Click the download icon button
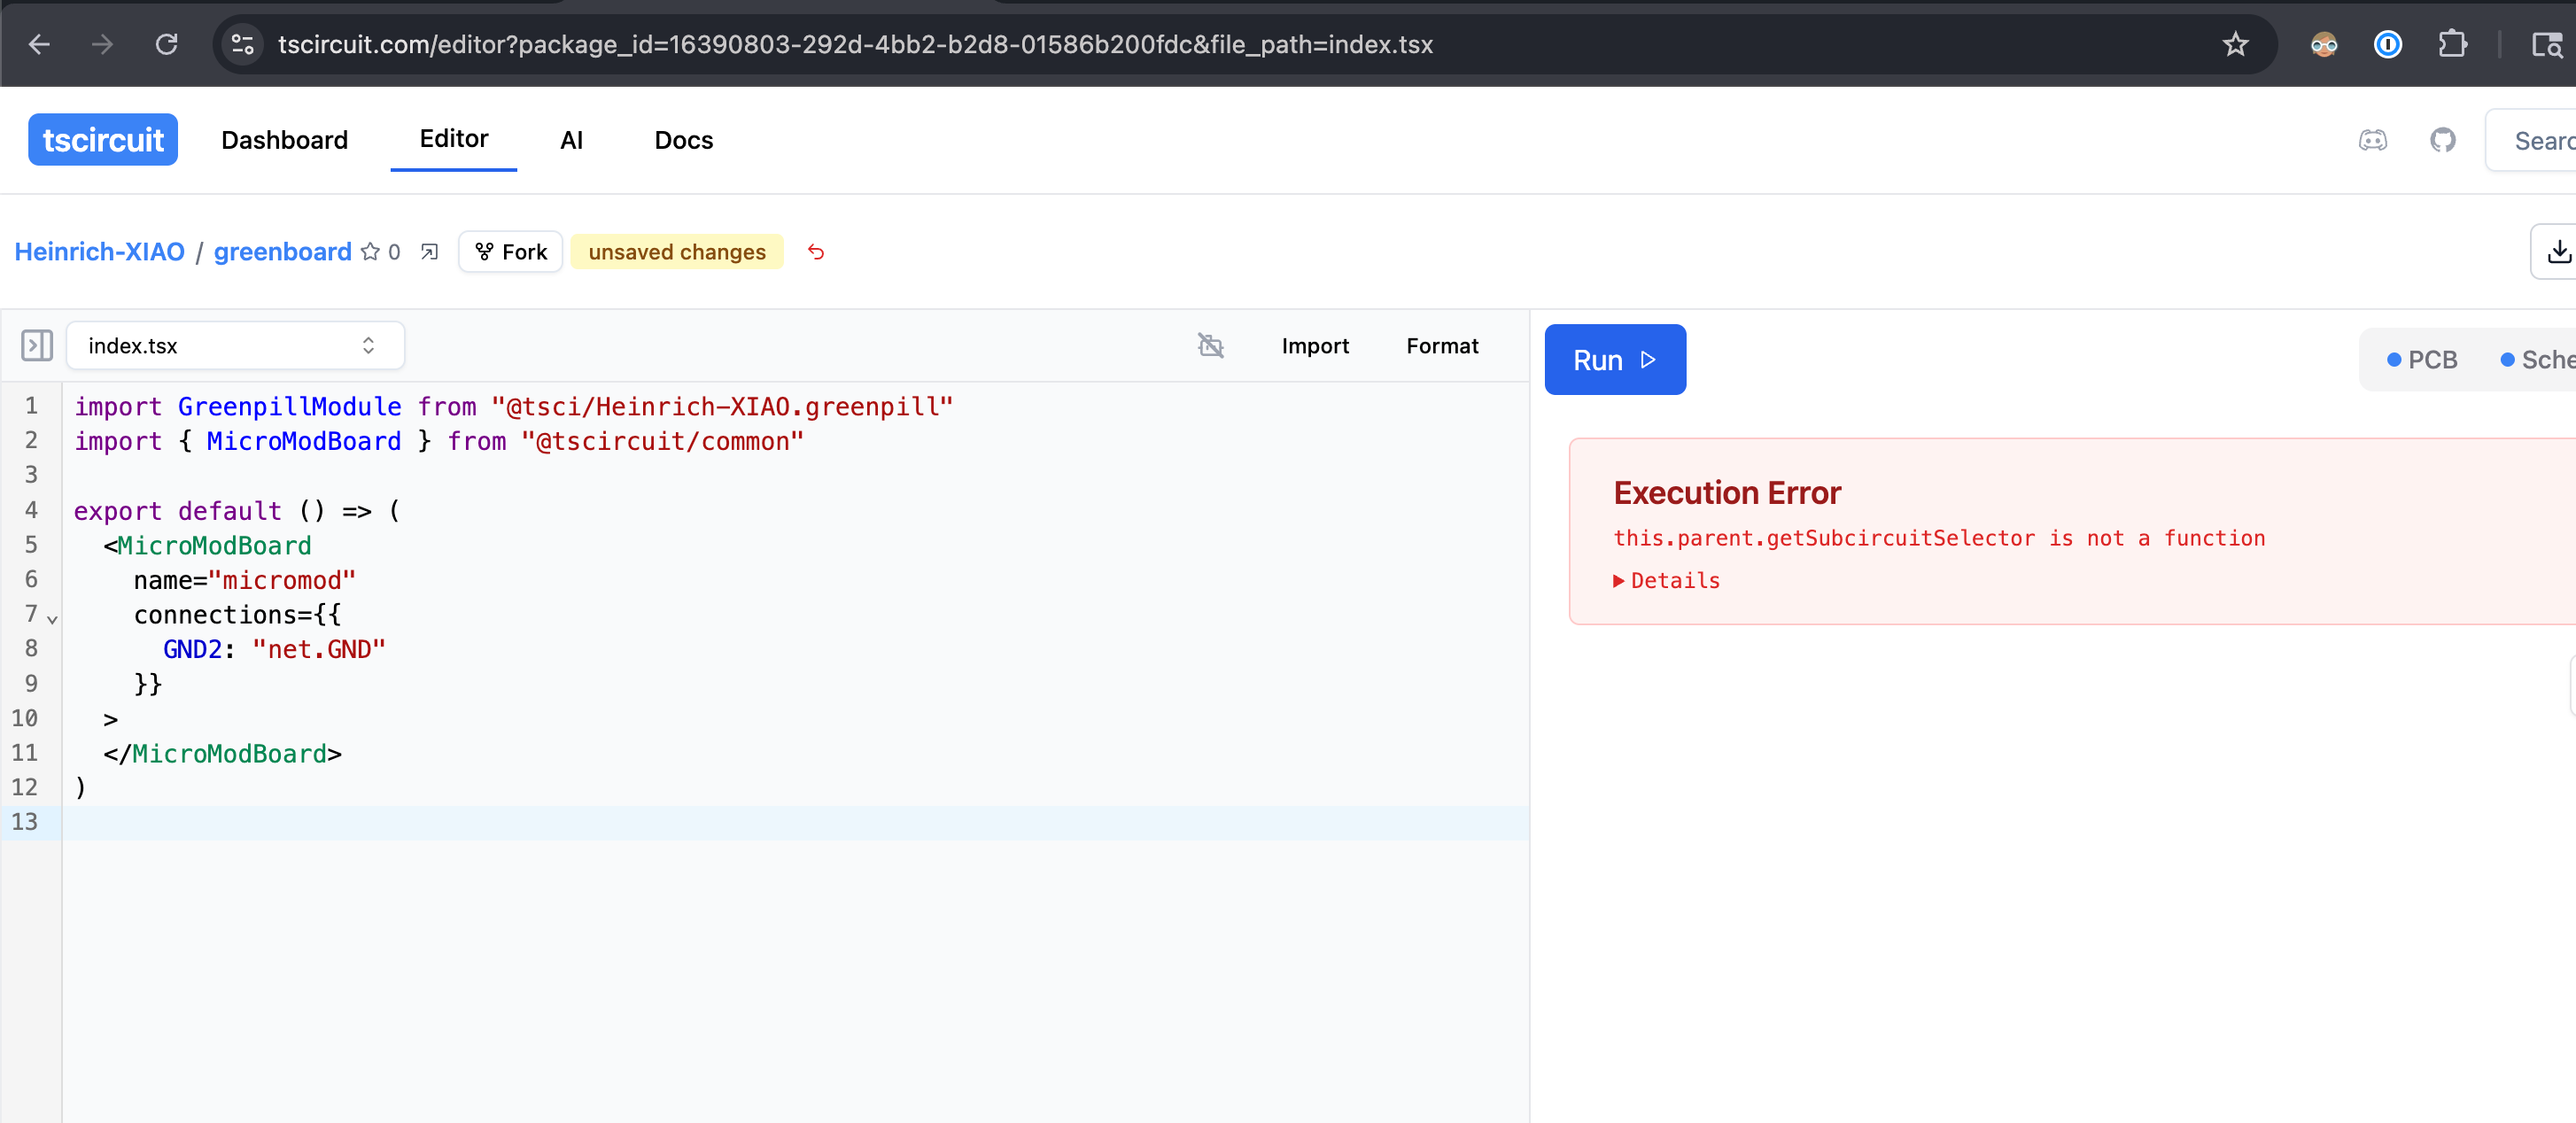This screenshot has width=2576, height=1123. [x=2558, y=252]
